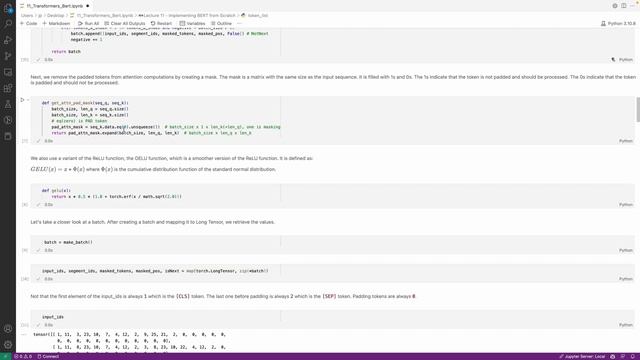640x360 pixels.
Task: Open notebook toolbar overflow ellipsis after Outline
Action: click(x=240, y=24)
